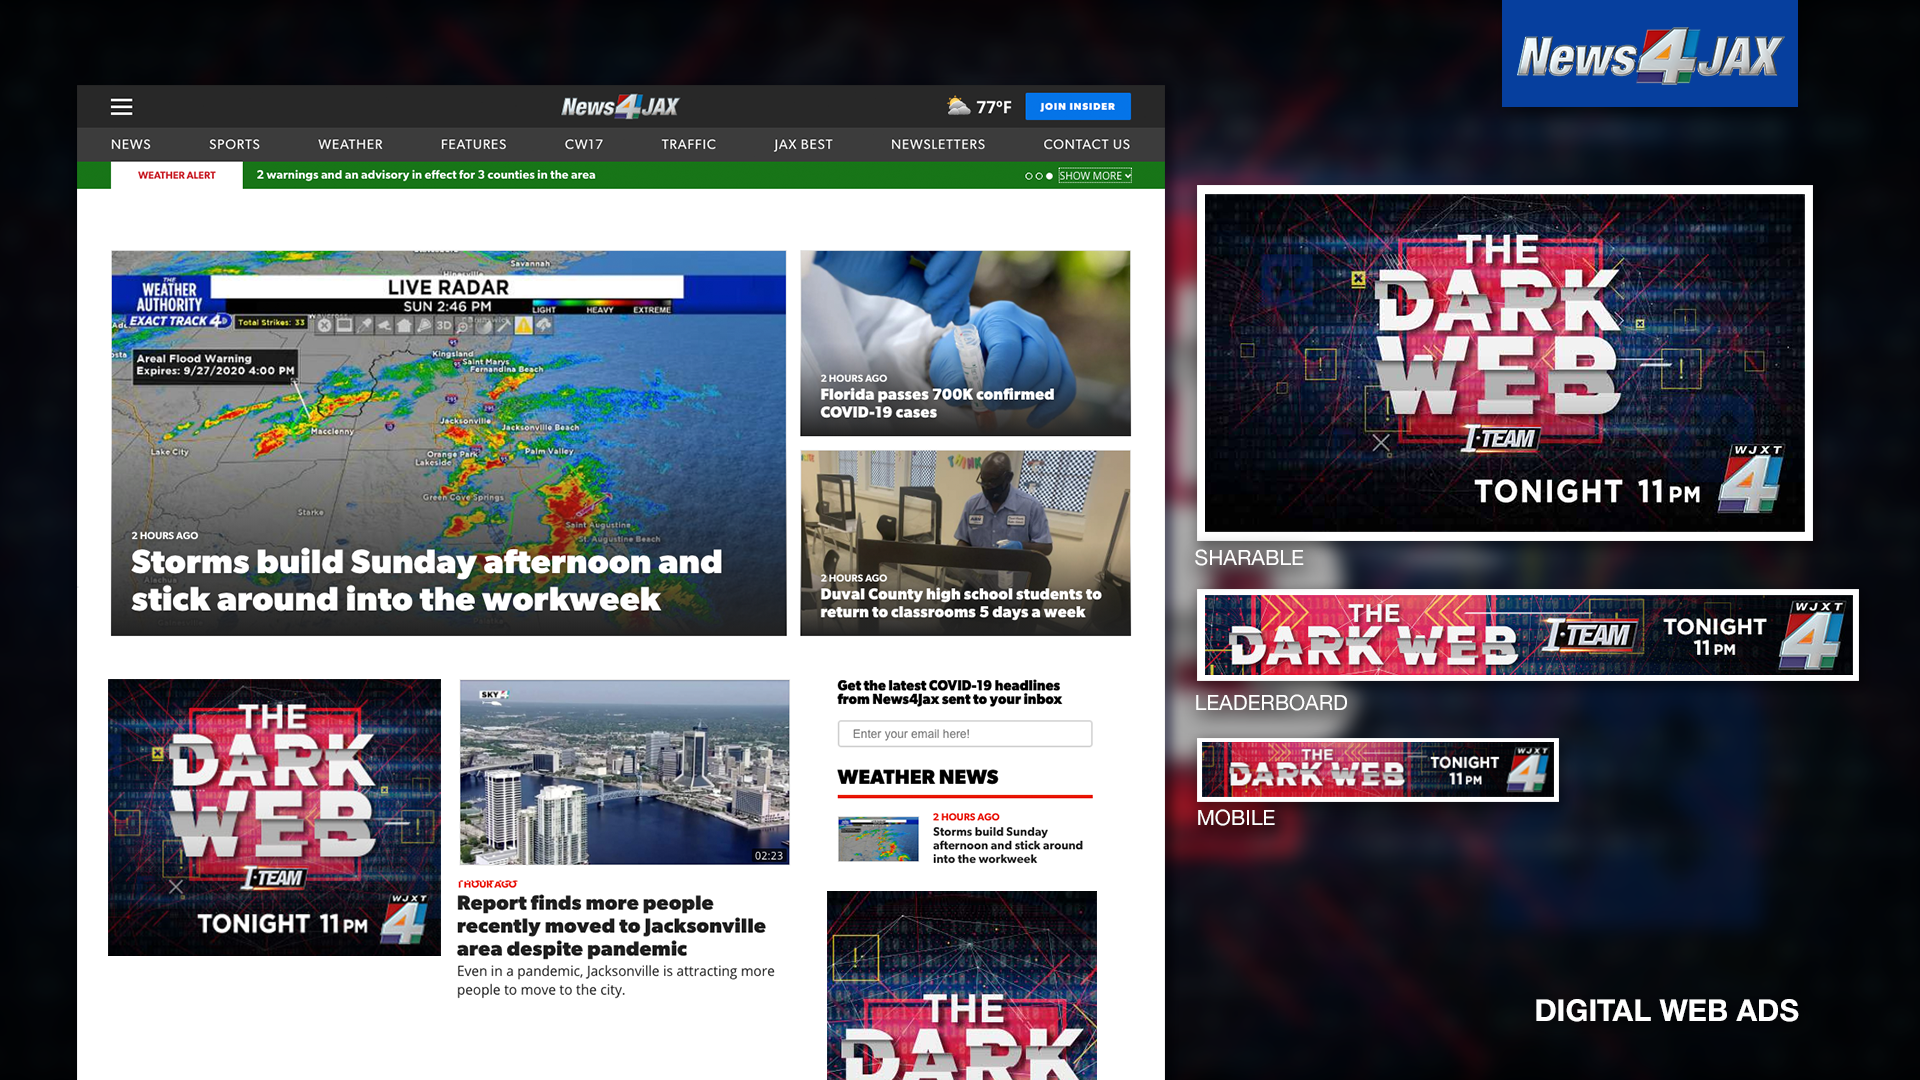Viewport: 1920px width, 1080px height.
Task: Open the JAX BEST menu
Action: coord(803,144)
